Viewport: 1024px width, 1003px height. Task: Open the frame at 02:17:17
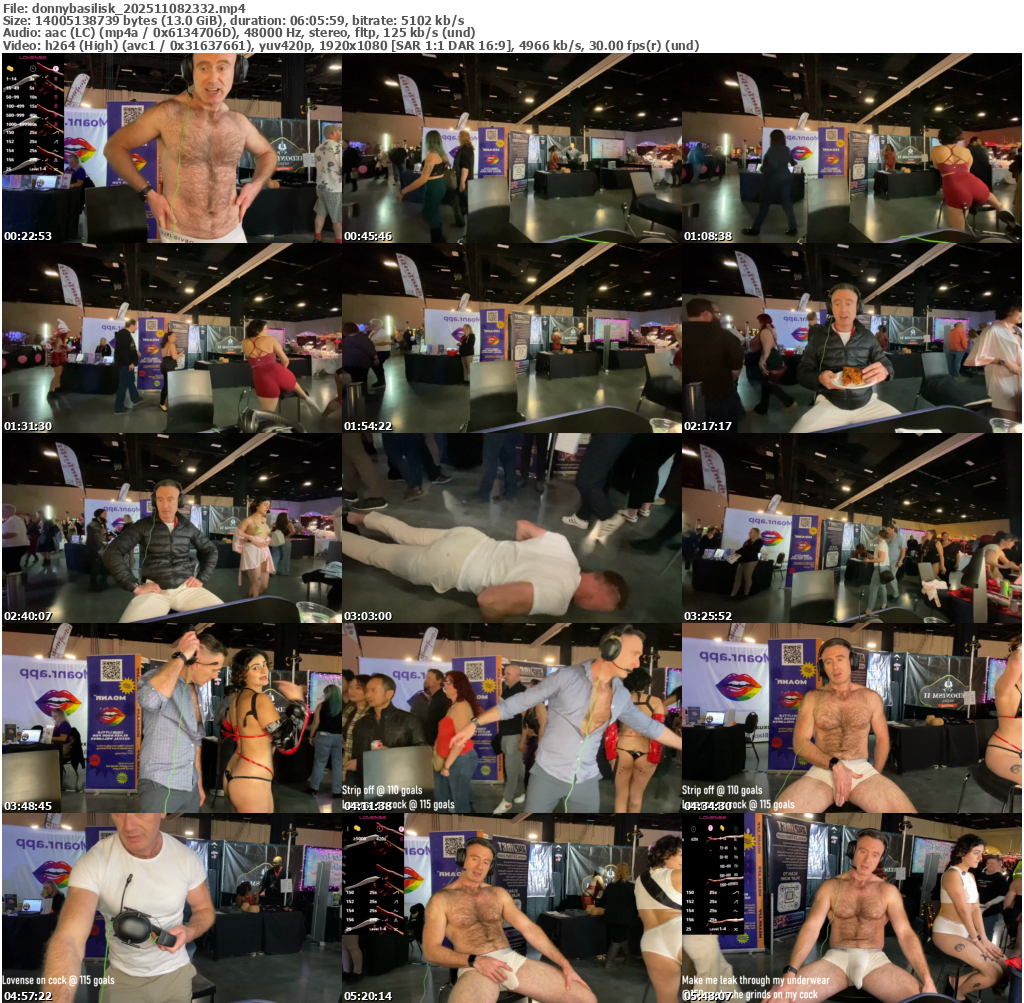tap(851, 338)
